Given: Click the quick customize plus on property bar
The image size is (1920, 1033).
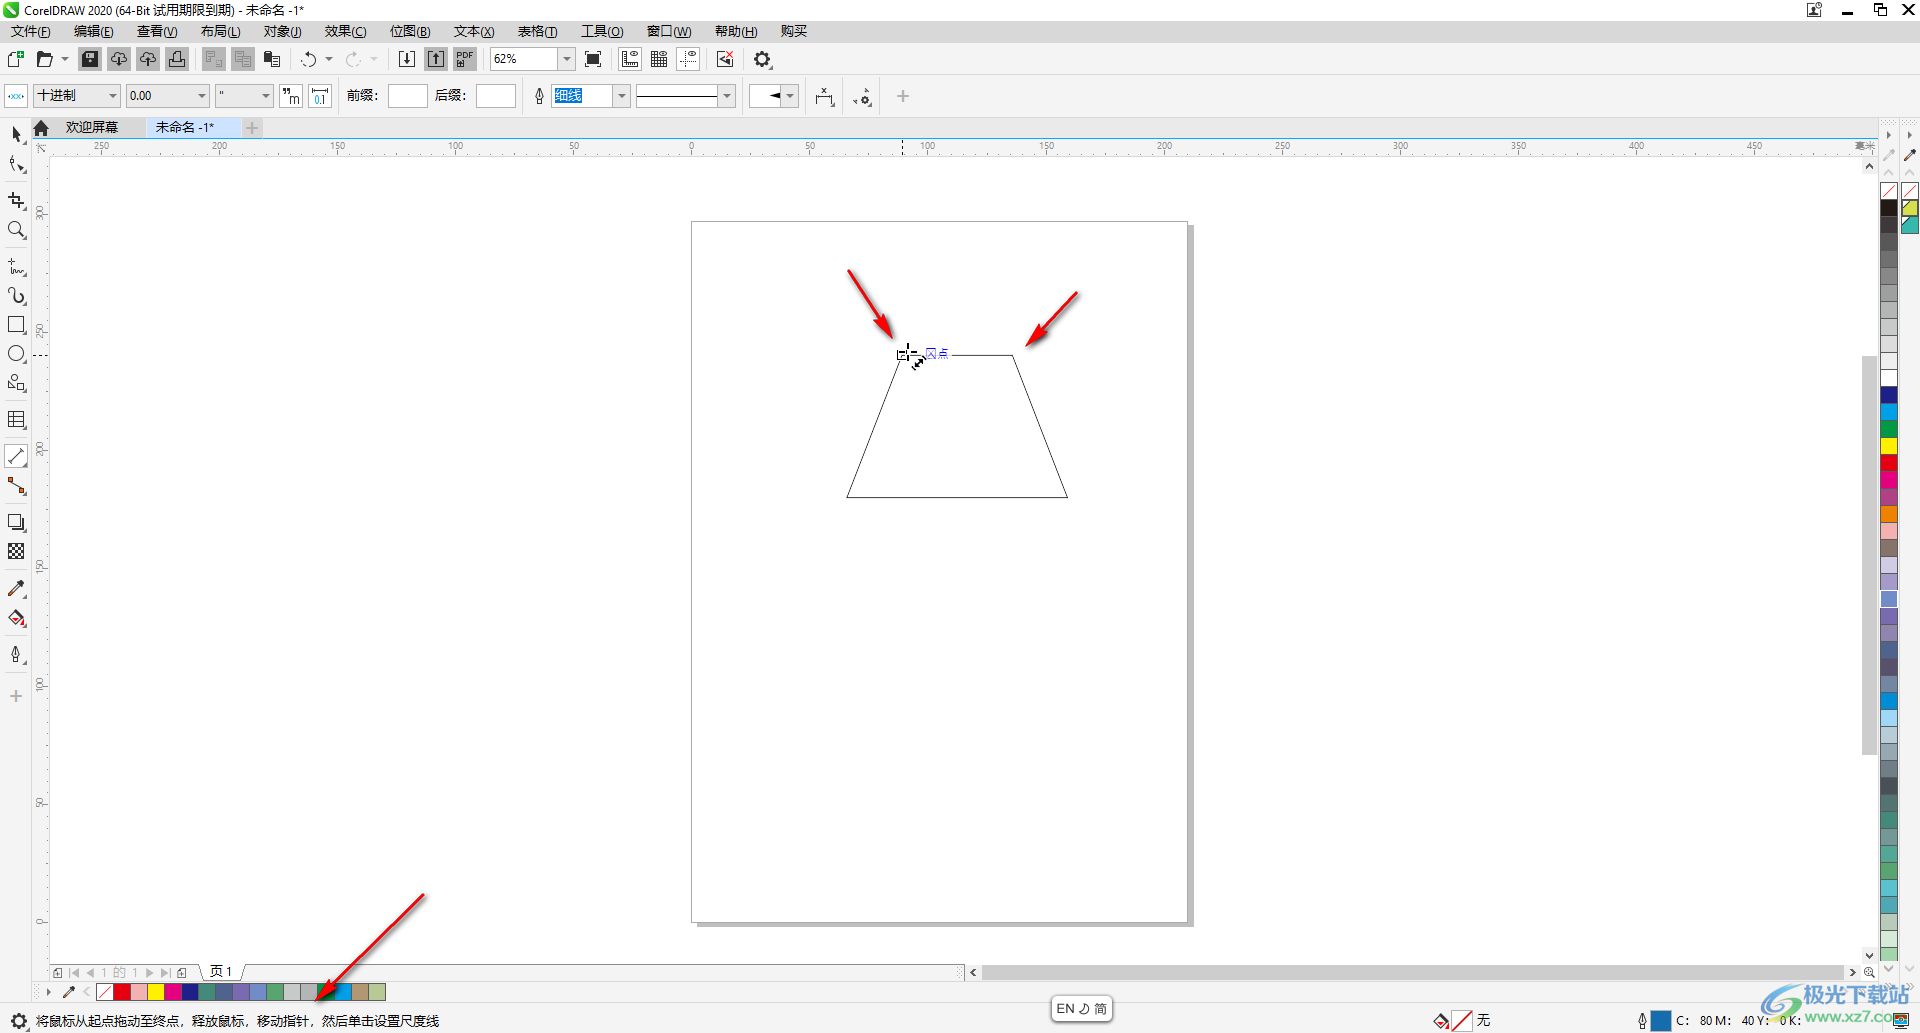Looking at the screenshot, I should [x=903, y=96].
